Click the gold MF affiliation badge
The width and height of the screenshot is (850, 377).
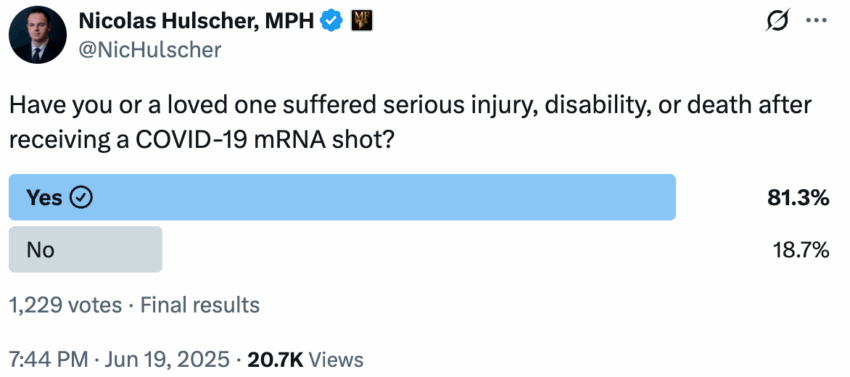(362, 21)
